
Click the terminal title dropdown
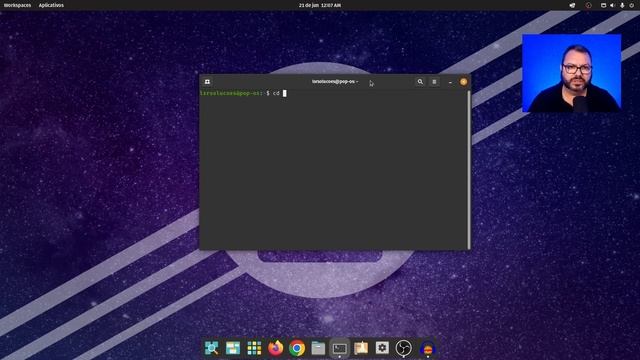(335, 82)
